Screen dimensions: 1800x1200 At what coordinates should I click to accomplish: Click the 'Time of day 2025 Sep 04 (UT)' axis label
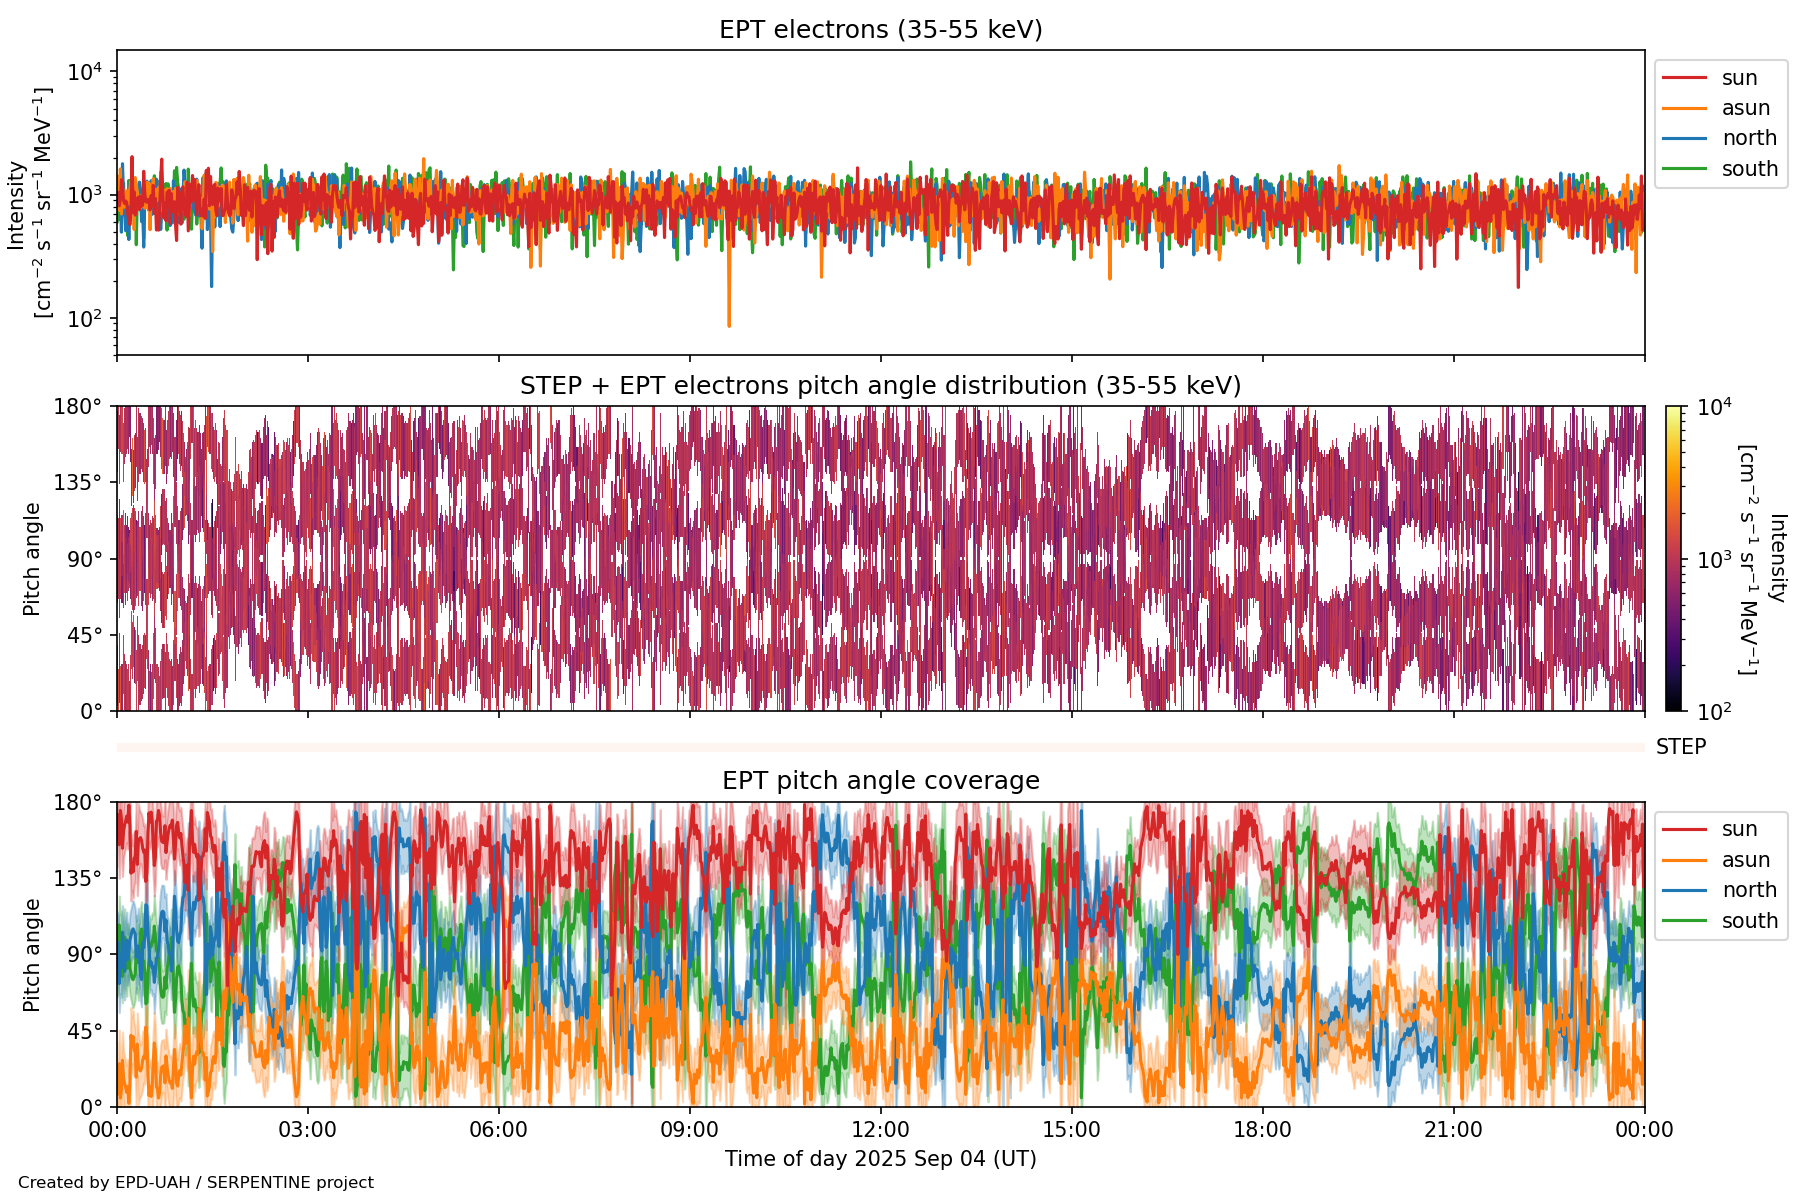click(x=880, y=1159)
